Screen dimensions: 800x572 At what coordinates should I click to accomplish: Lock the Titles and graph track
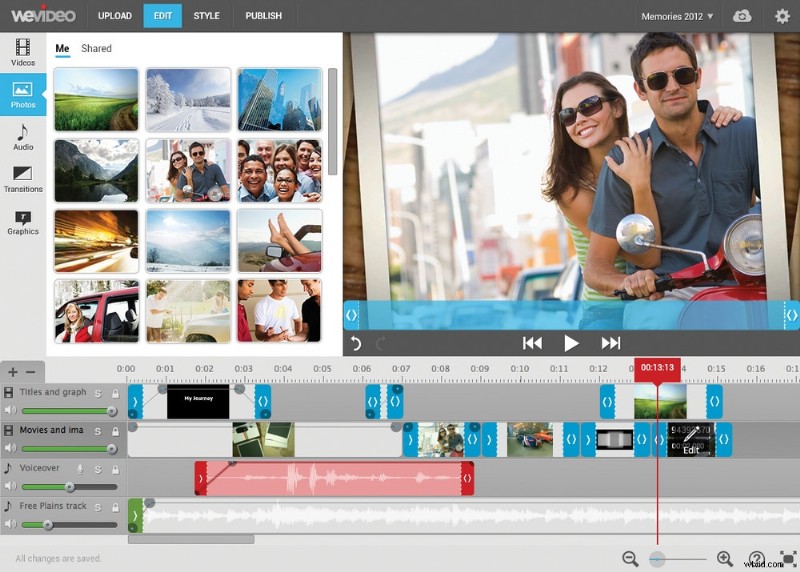pos(116,393)
